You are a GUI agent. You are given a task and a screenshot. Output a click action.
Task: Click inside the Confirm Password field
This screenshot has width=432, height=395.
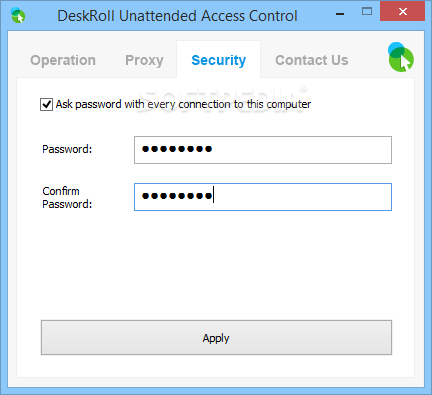pos(263,197)
